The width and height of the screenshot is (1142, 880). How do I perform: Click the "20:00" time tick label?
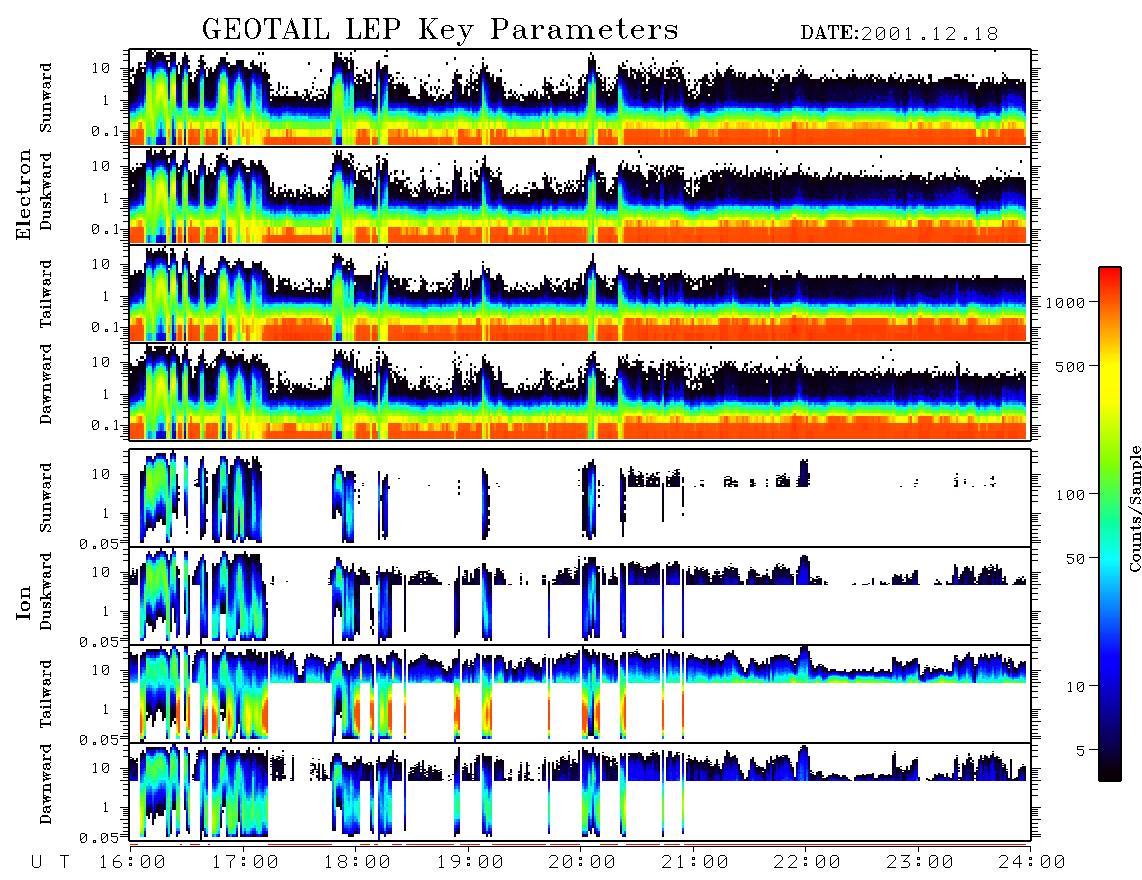582,863
